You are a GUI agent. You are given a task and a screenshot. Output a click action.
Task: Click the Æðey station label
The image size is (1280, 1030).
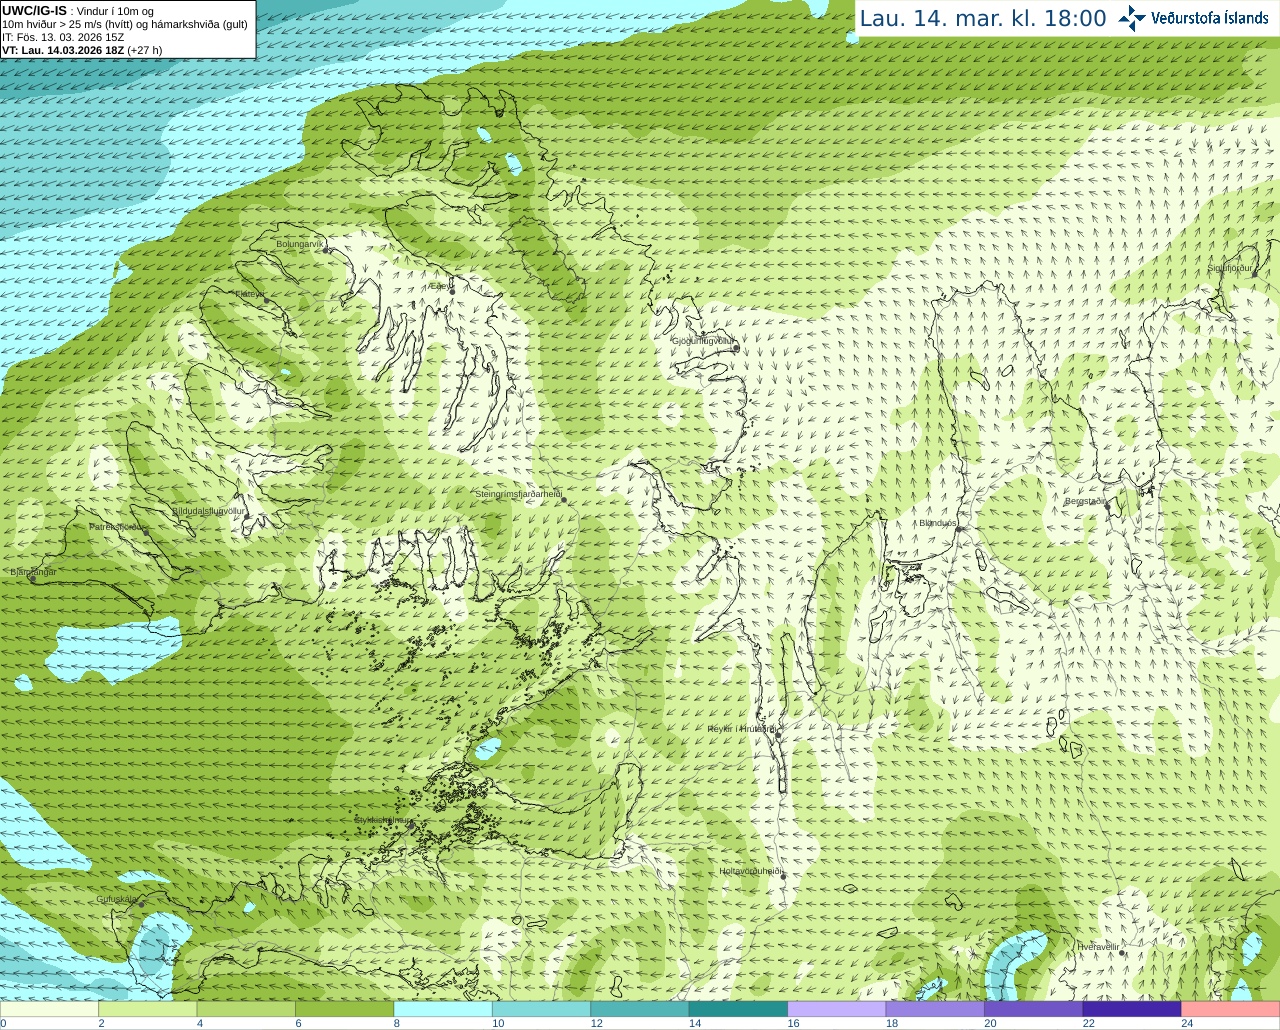(x=438, y=286)
